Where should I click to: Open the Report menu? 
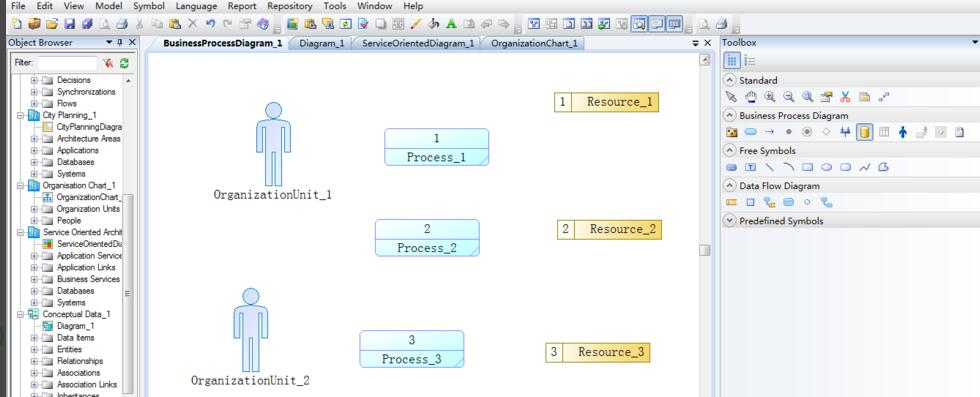[x=242, y=6]
